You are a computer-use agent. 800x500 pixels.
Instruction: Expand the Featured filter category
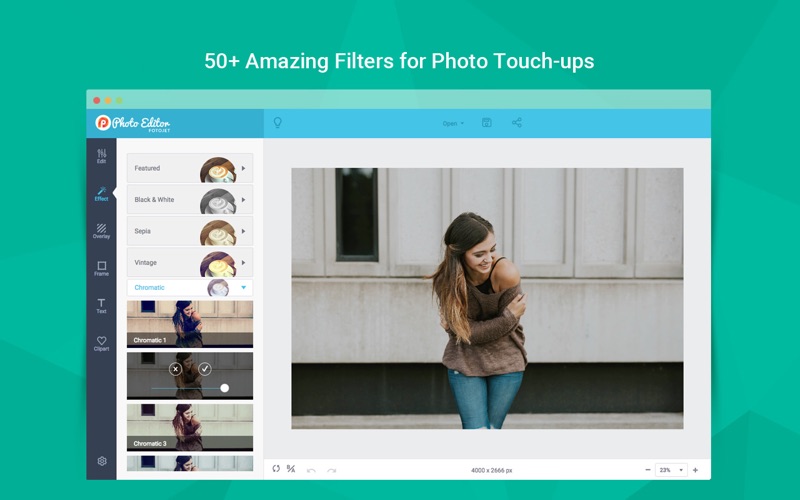pos(190,168)
